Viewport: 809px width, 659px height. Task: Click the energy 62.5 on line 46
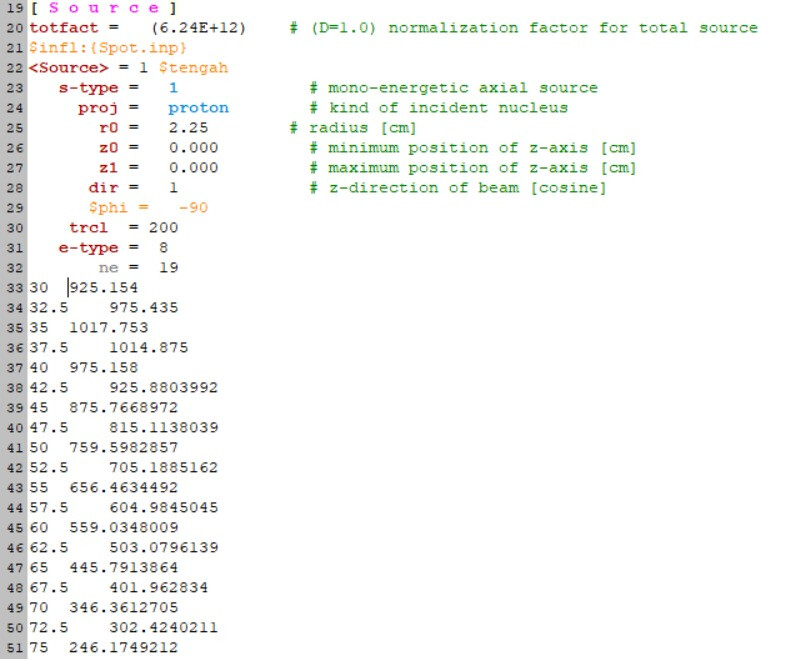click(48, 548)
